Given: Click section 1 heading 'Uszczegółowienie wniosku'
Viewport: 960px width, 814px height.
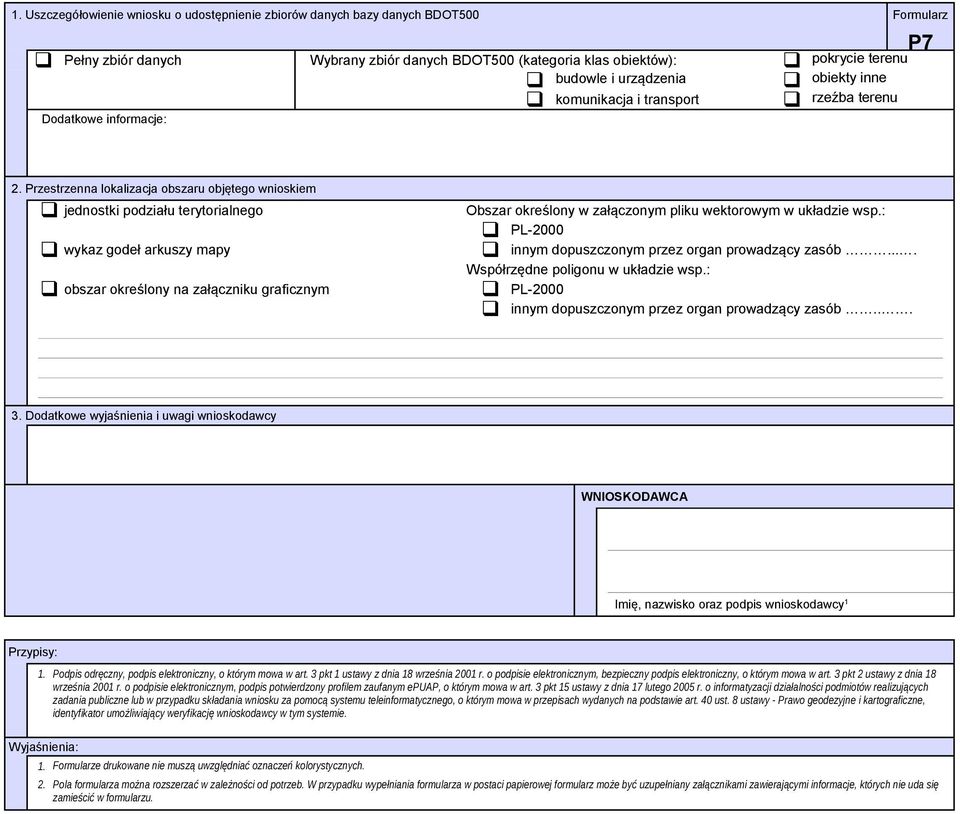Looking at the screenshot, I should tap(245, 15).
